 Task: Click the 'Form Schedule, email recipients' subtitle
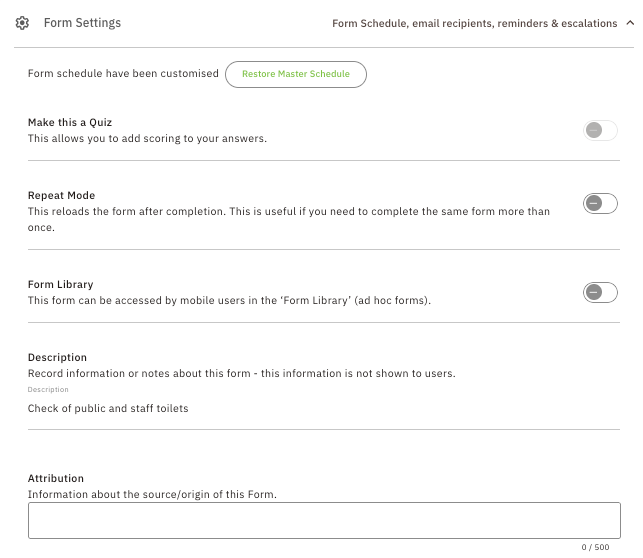click(474, 23)
